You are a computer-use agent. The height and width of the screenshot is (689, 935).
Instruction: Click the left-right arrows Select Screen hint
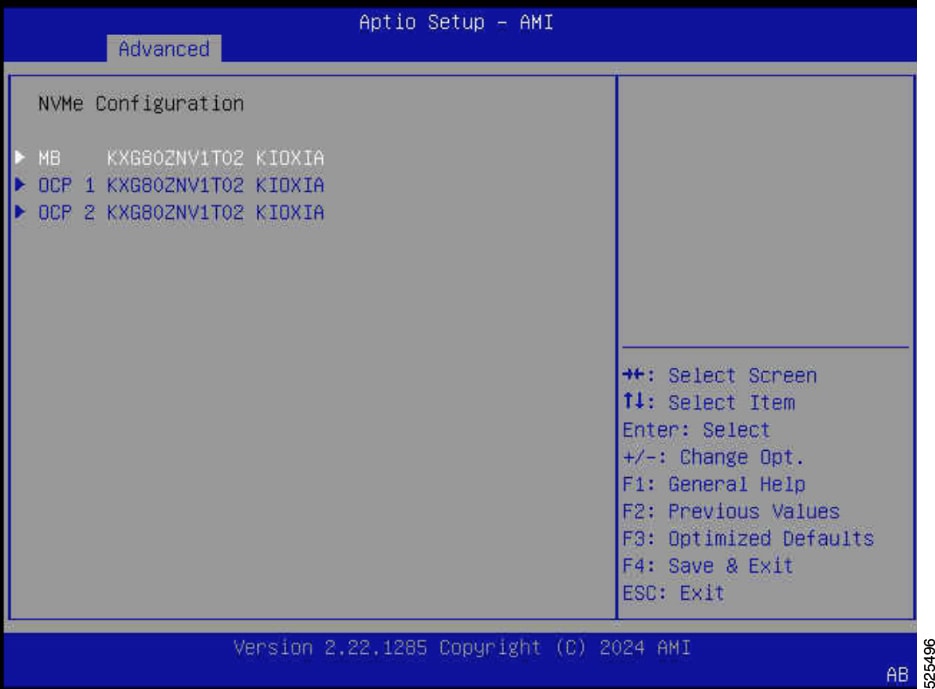point(720,375)
